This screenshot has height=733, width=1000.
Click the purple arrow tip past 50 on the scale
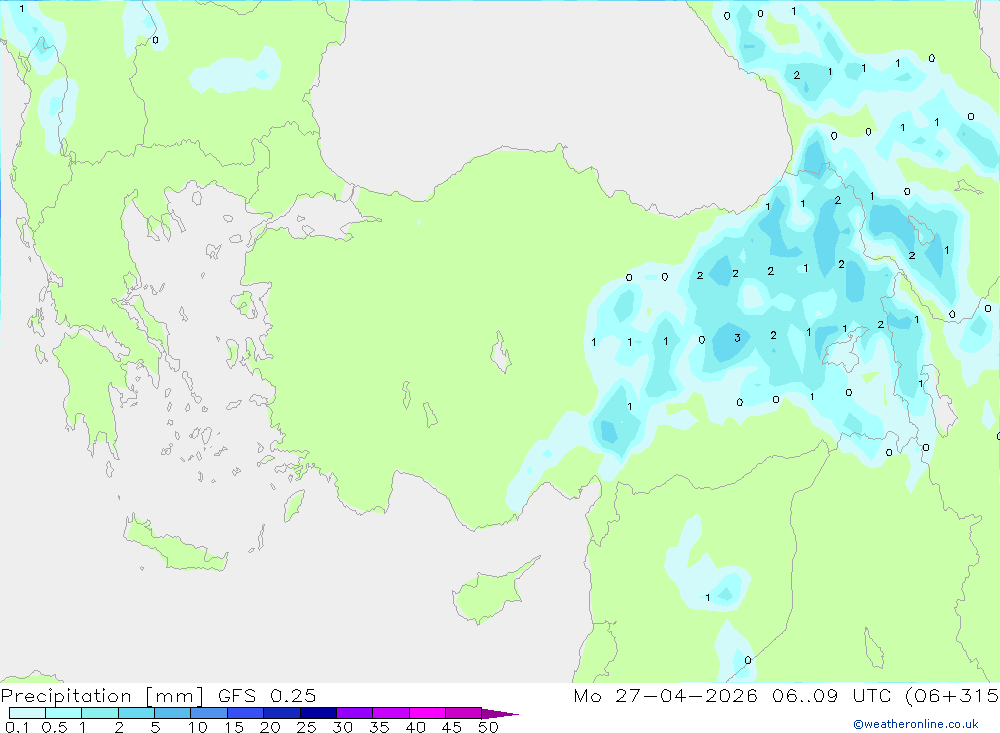[500, 713]
